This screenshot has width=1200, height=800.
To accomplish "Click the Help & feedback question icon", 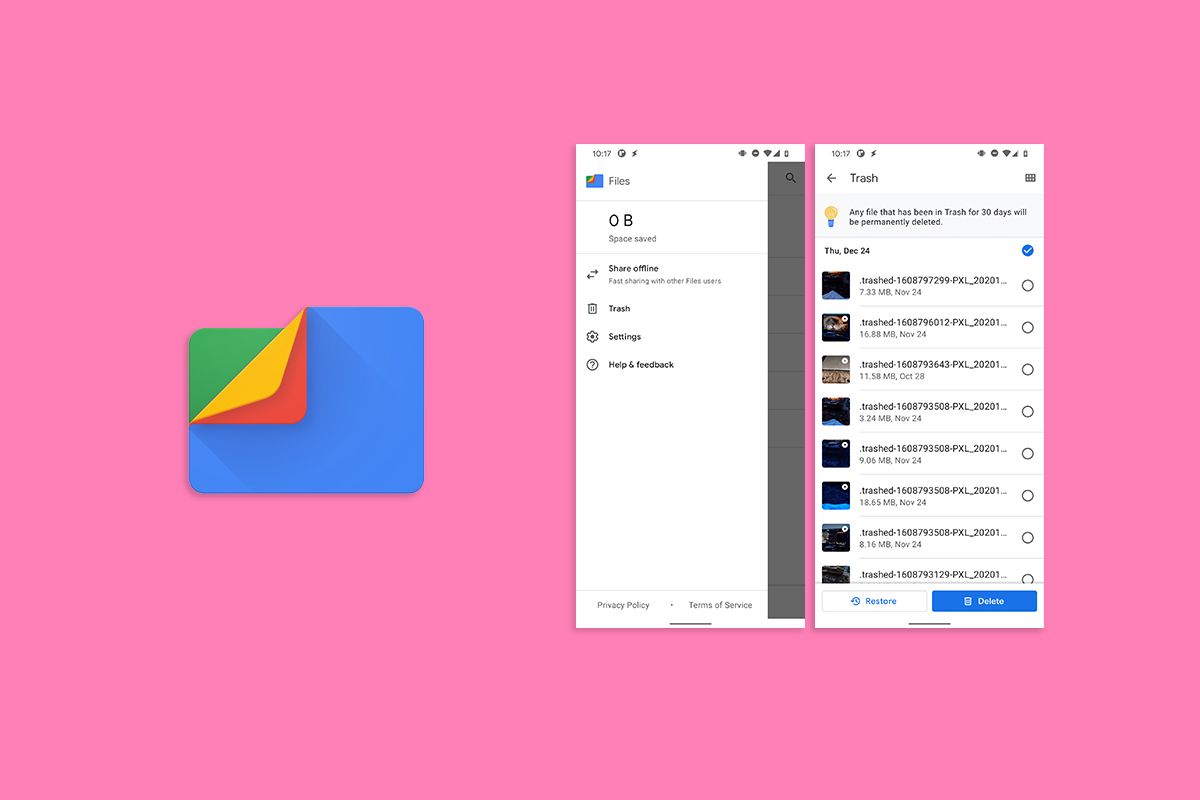I will [592, 365].
